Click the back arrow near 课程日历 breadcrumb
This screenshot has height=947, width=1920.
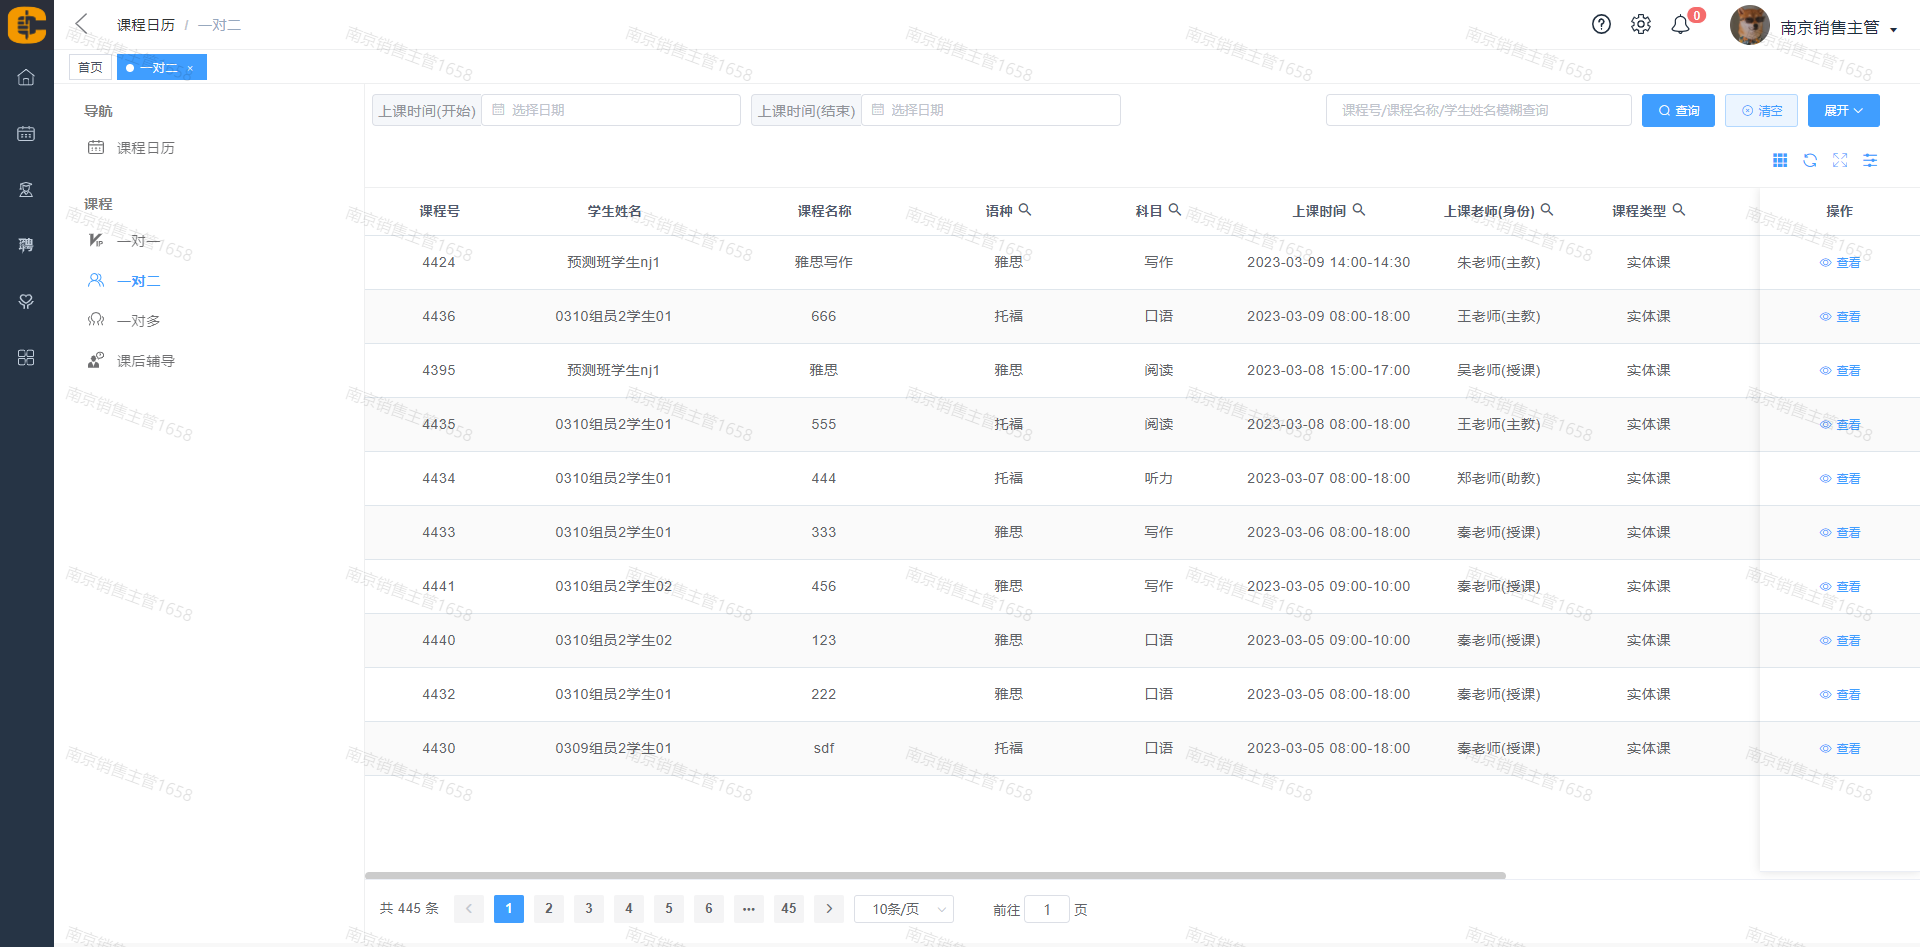point(82,24)
